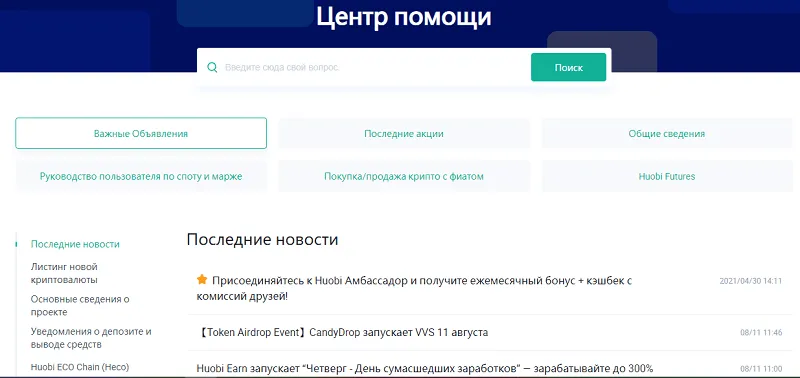The image size is (800, 378).
Task: Open Руководство пользователя по споту и марже
Action: pos(141,177)
